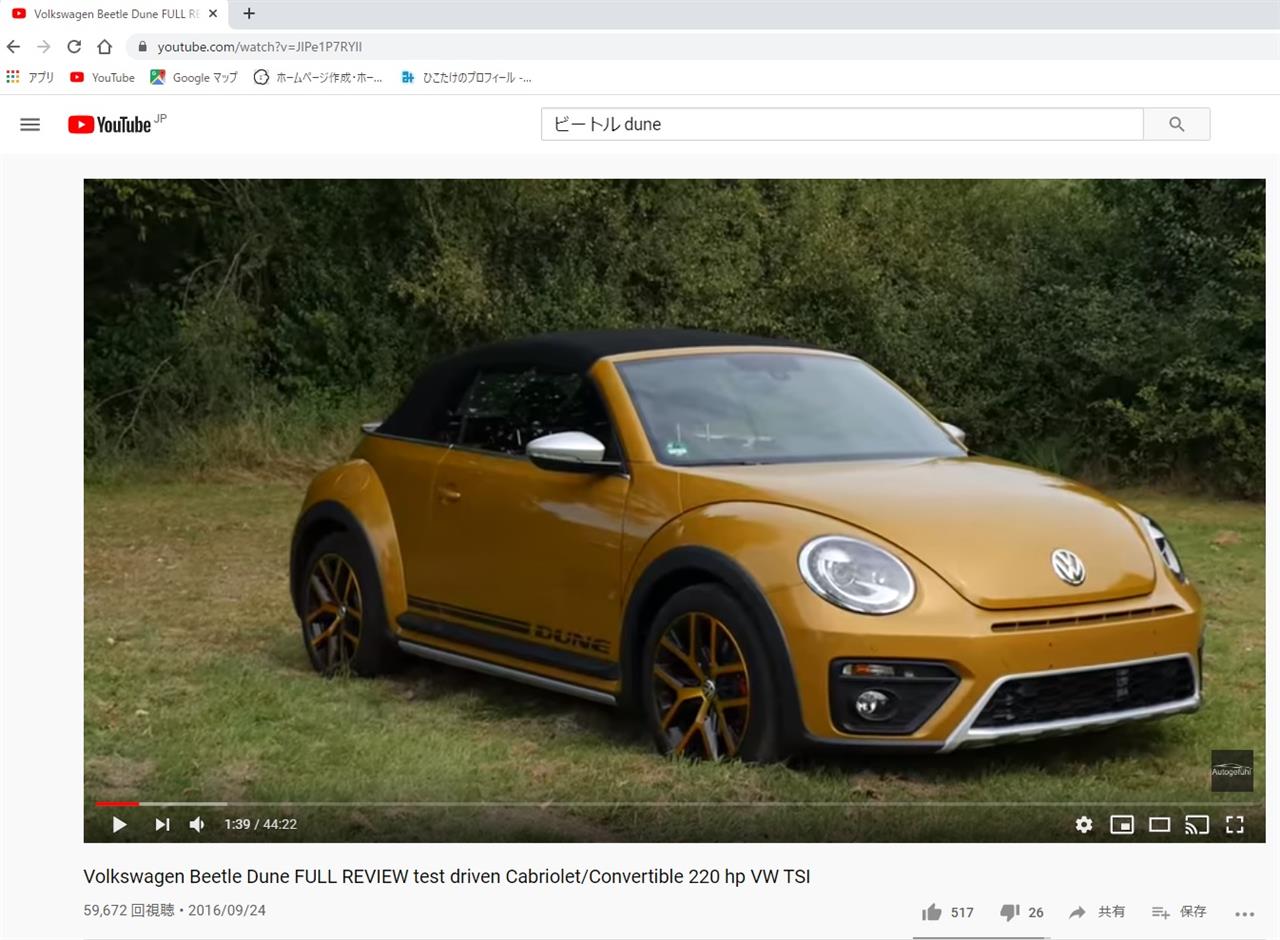Open the browser home page
This screenshot has height=940, width=1280.
pyautogui.click(x=104, y=46)
